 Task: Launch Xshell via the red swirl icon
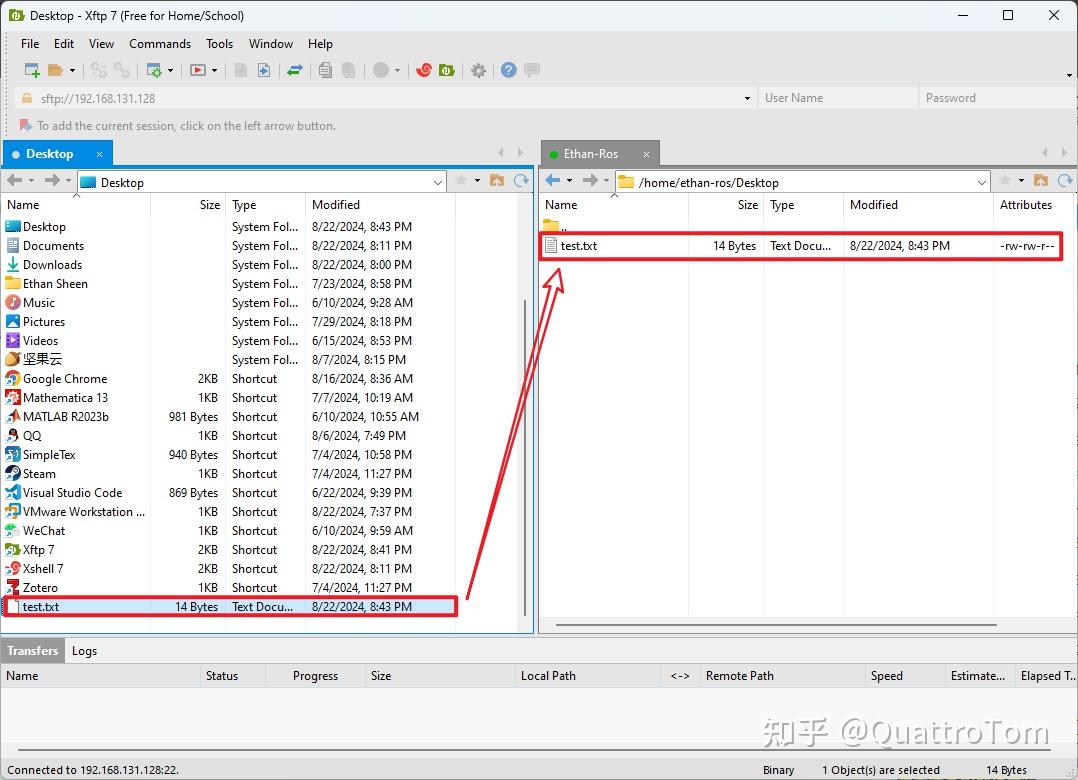click(424, 70)
